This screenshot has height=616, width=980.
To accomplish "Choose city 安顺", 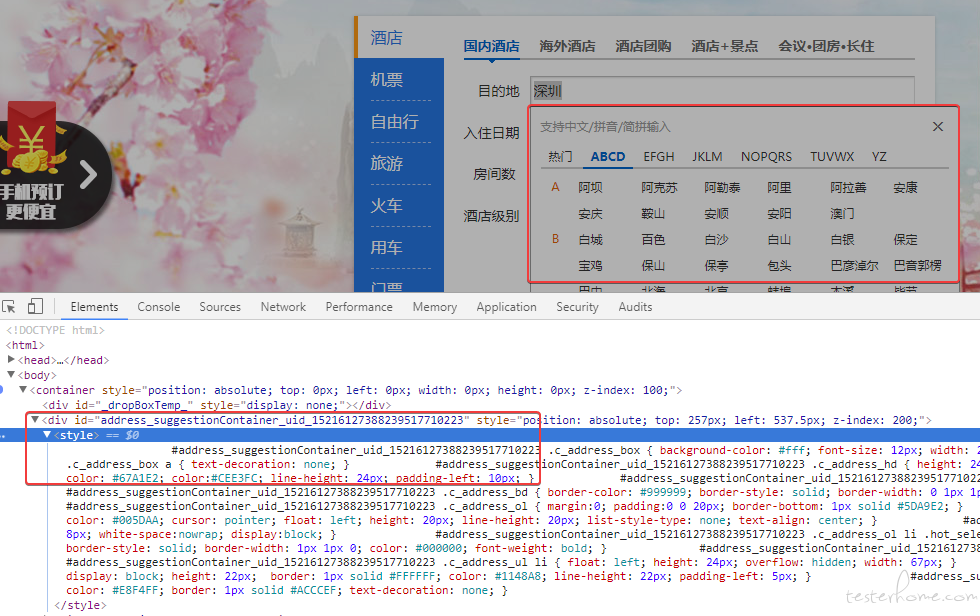I will point(716,214).
